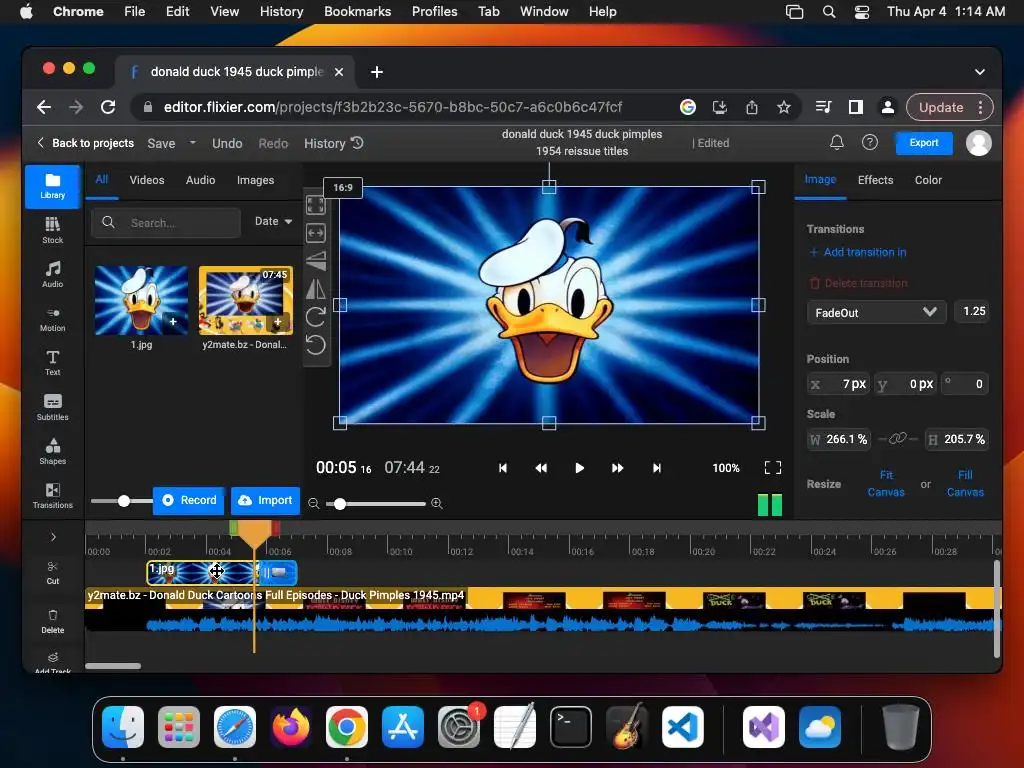Open the Motion panel
Image resolution: width=1024 pixels, height=768 pixels.
pyautogui.click(x=52, y=319)
